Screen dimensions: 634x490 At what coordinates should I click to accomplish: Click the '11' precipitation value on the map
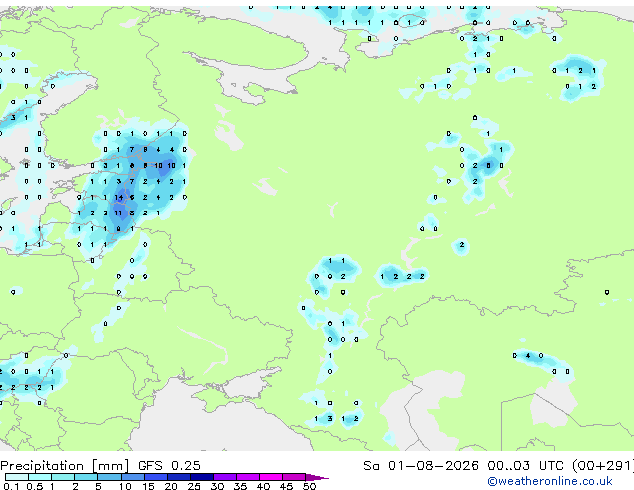pos(118,213)
